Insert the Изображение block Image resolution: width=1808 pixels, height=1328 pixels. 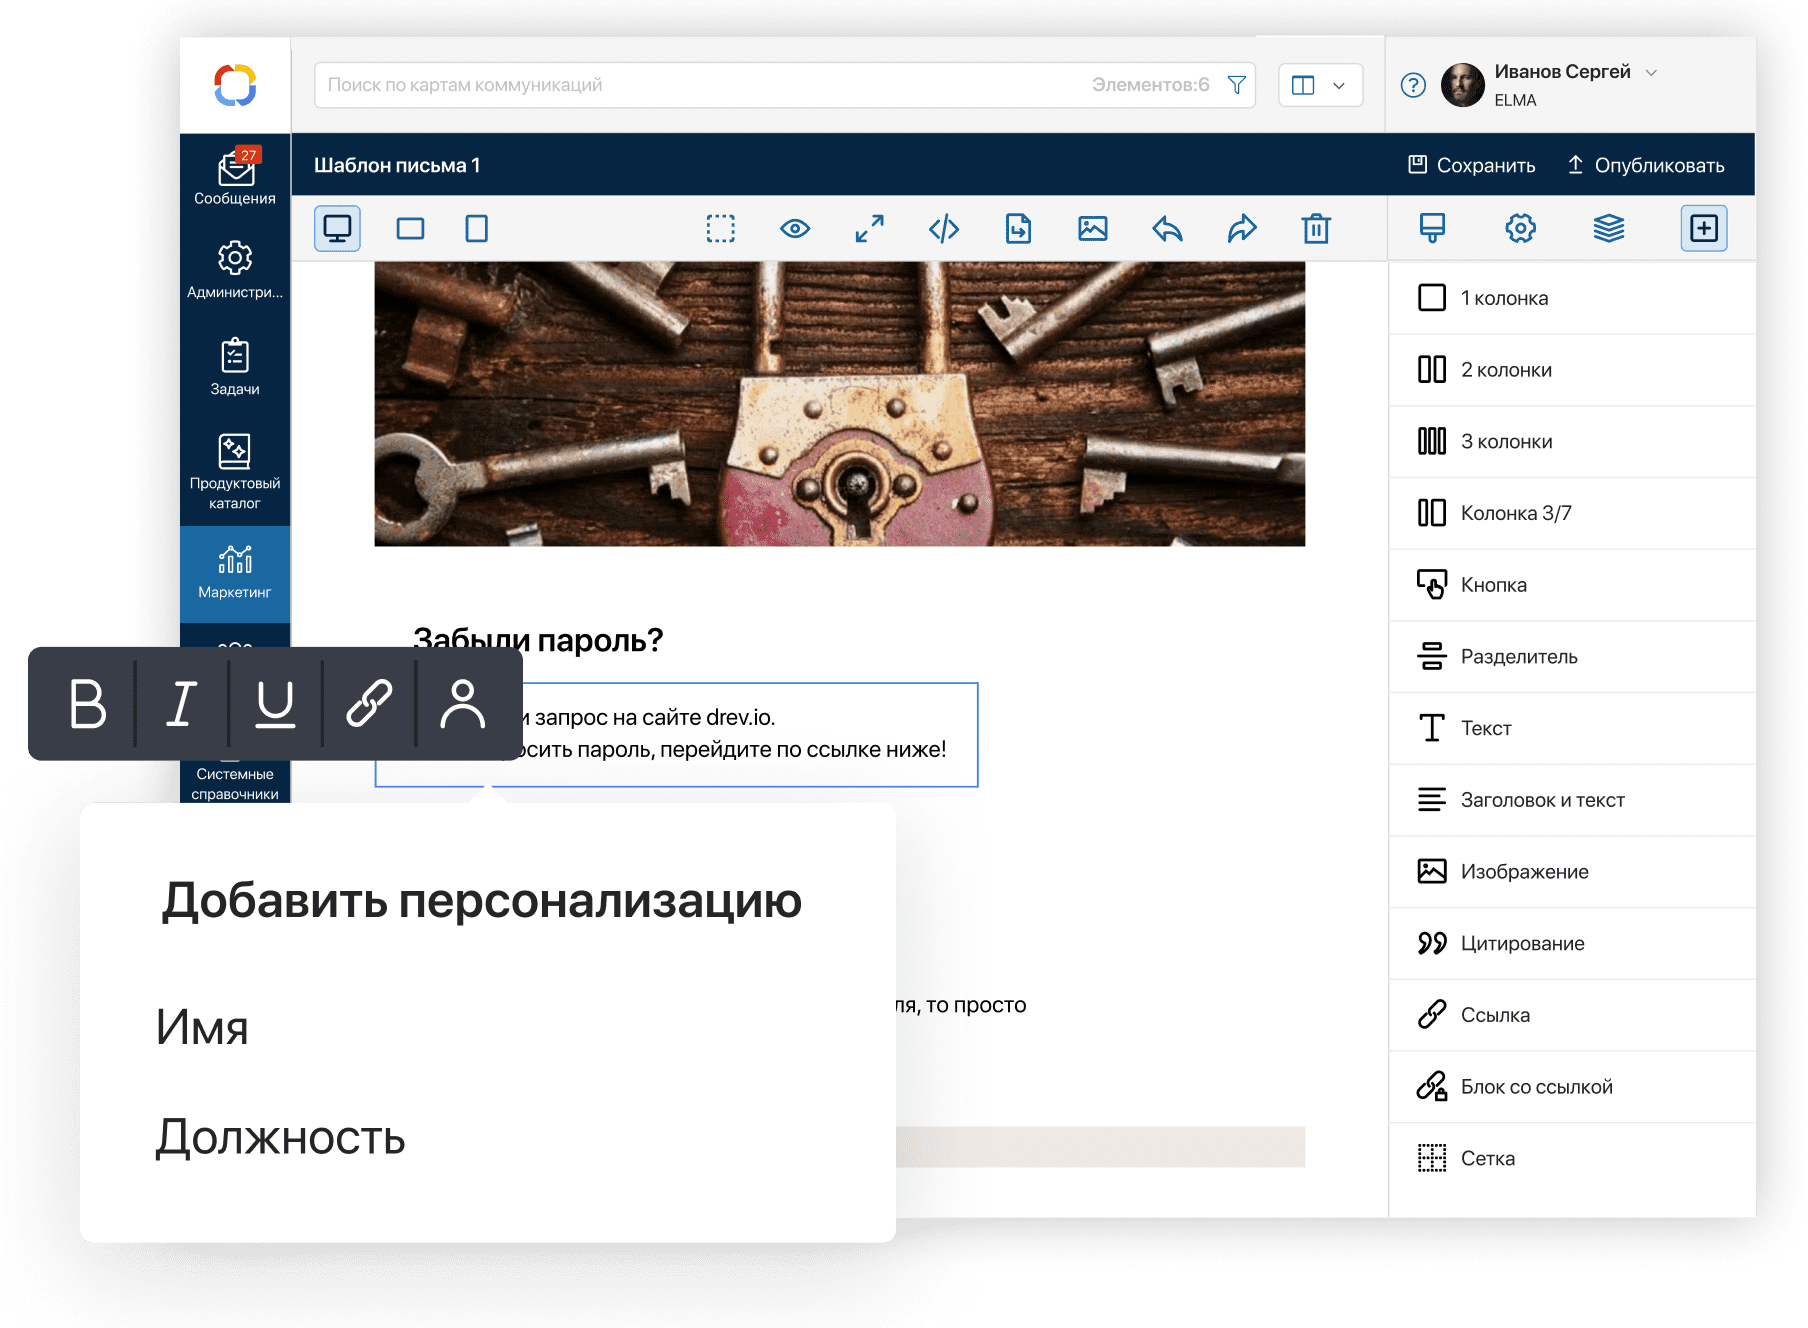click(x=1572, y=872)
